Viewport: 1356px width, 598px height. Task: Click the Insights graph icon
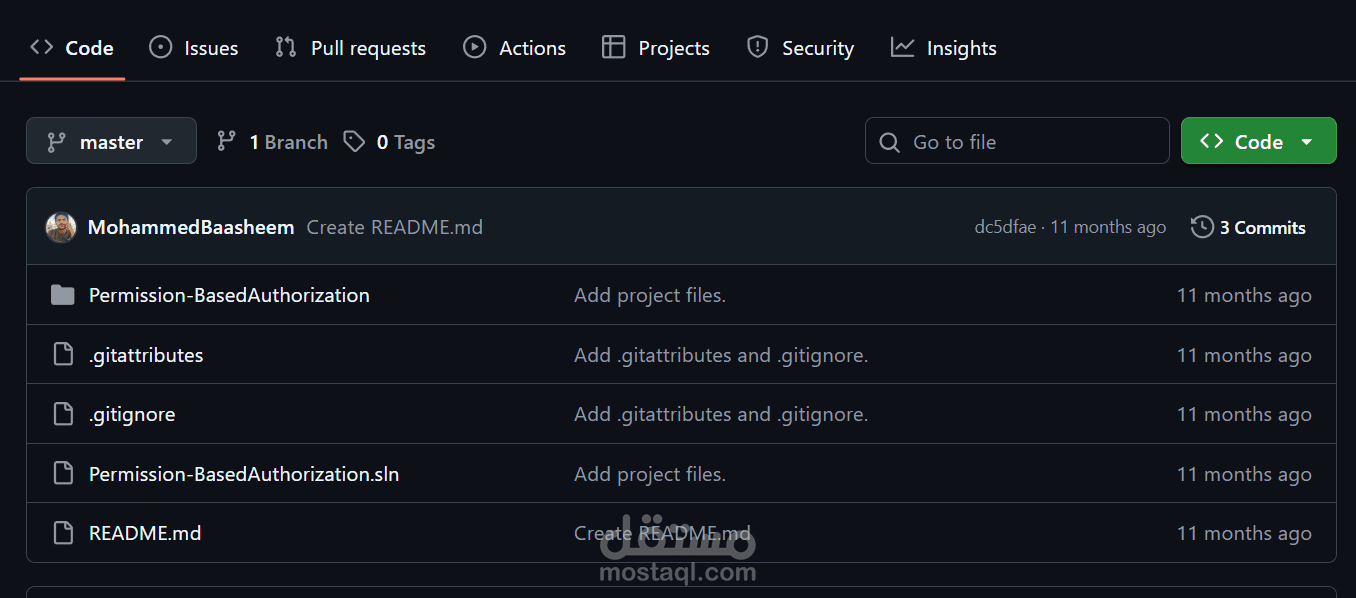(x=903, y=46)
